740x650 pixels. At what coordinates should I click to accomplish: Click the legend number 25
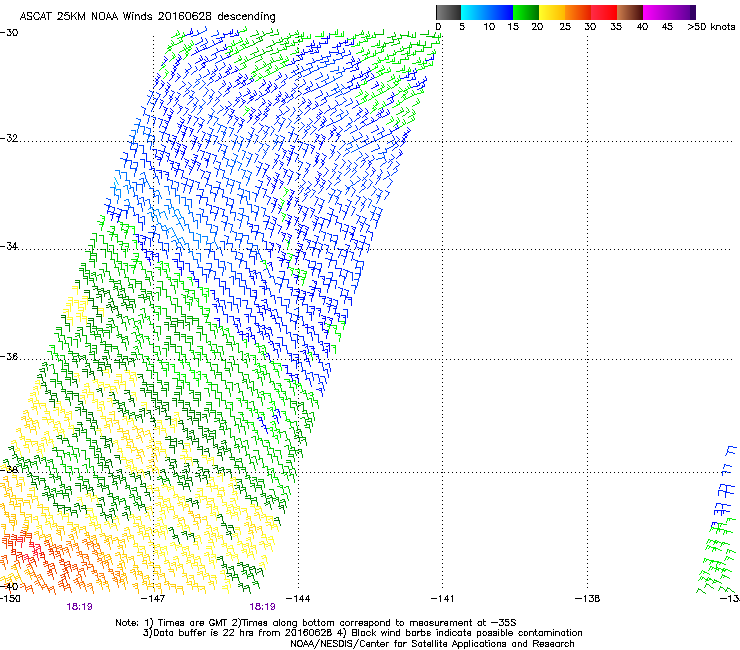[x=565, y=27]
